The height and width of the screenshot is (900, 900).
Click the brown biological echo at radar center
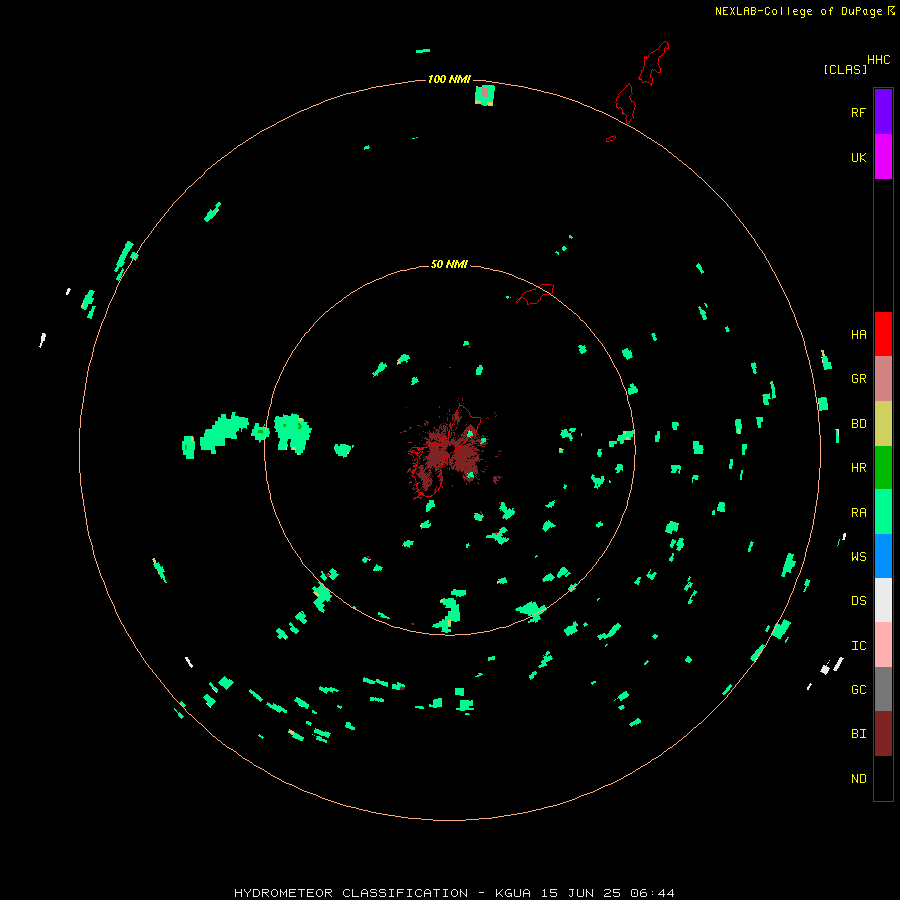coord(451,453)
